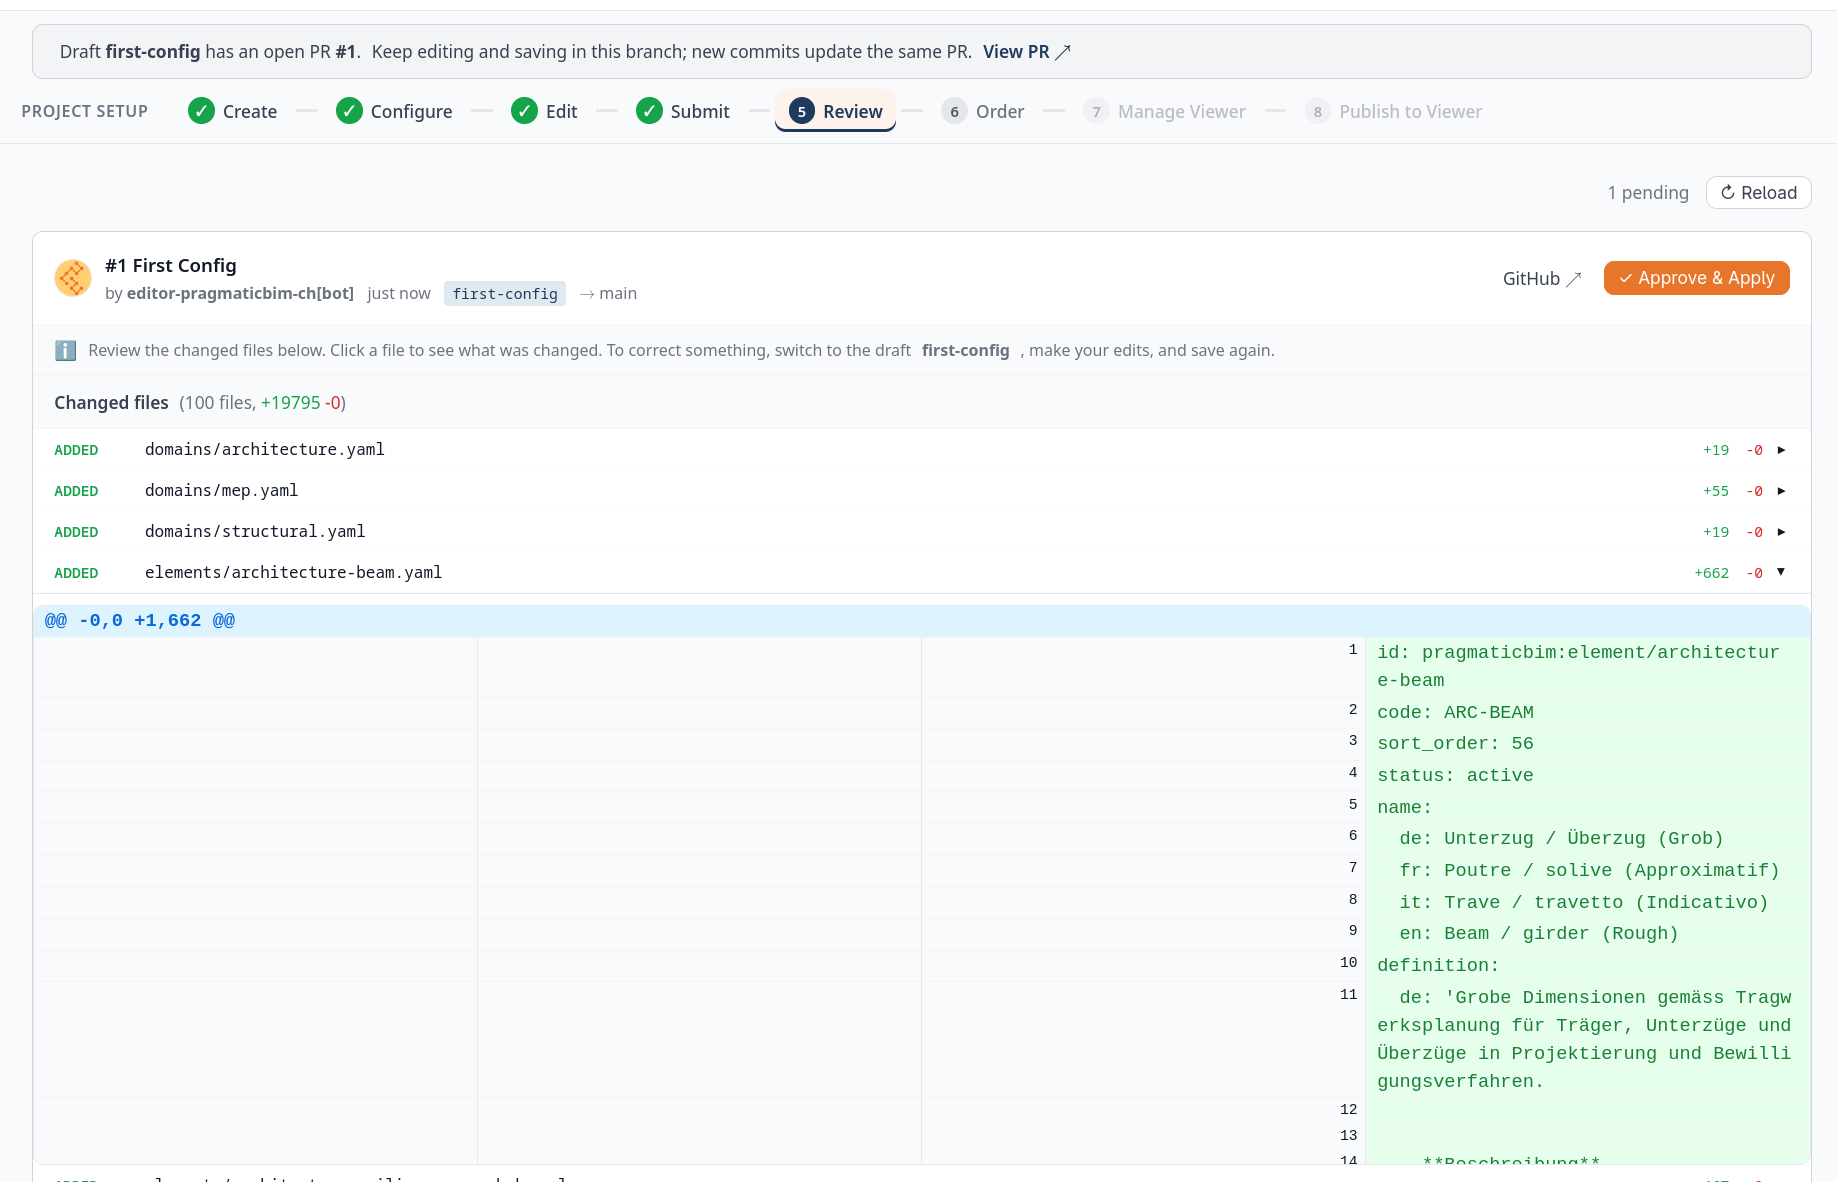Click elements/architecture-beam.yaml file name
The height and width of the screenshot is (1182, 1837).
tap(293, 572)
